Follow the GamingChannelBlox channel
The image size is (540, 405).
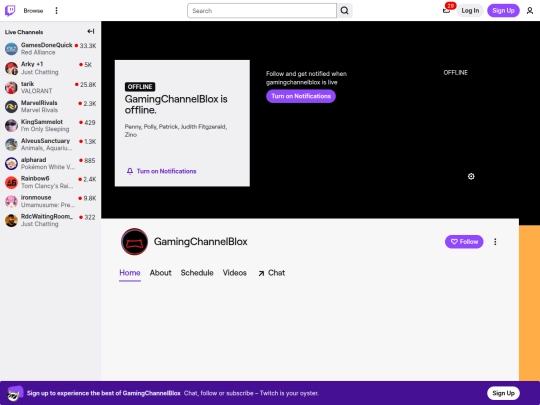click(464, 242)
